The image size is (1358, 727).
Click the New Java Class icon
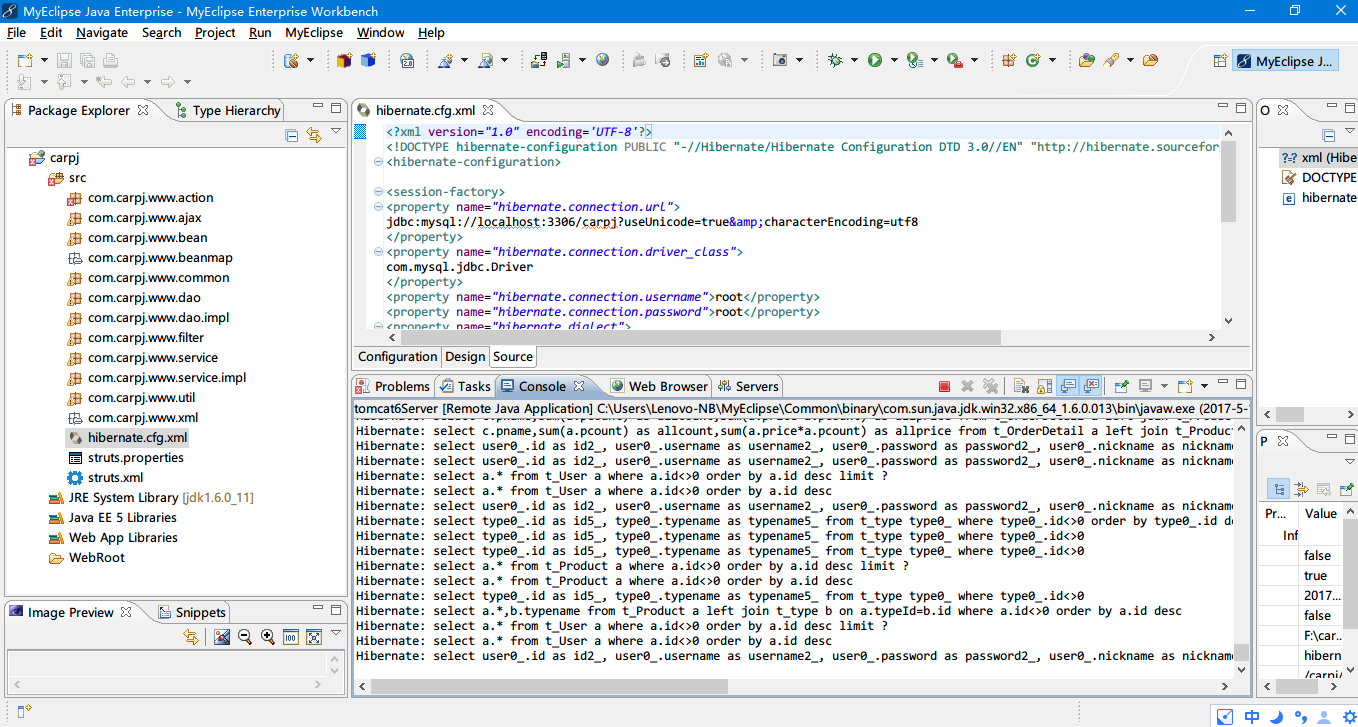1033,61
